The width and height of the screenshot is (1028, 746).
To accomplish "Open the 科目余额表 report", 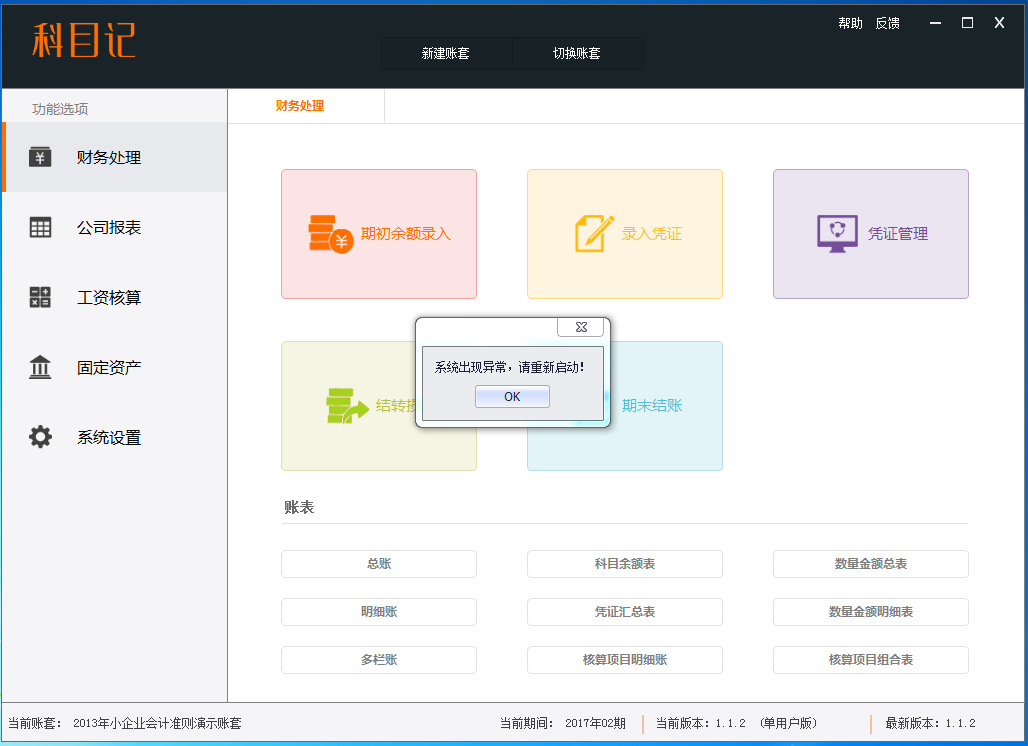I will coord(624,564).
